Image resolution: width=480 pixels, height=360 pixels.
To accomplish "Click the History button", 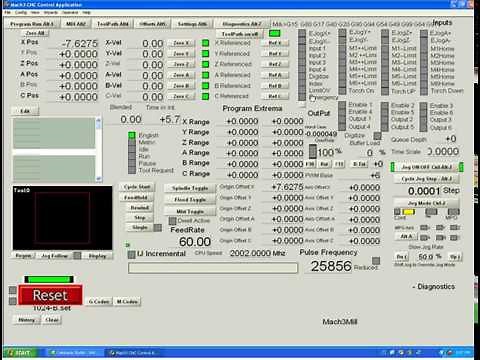I will pos(27,320).
